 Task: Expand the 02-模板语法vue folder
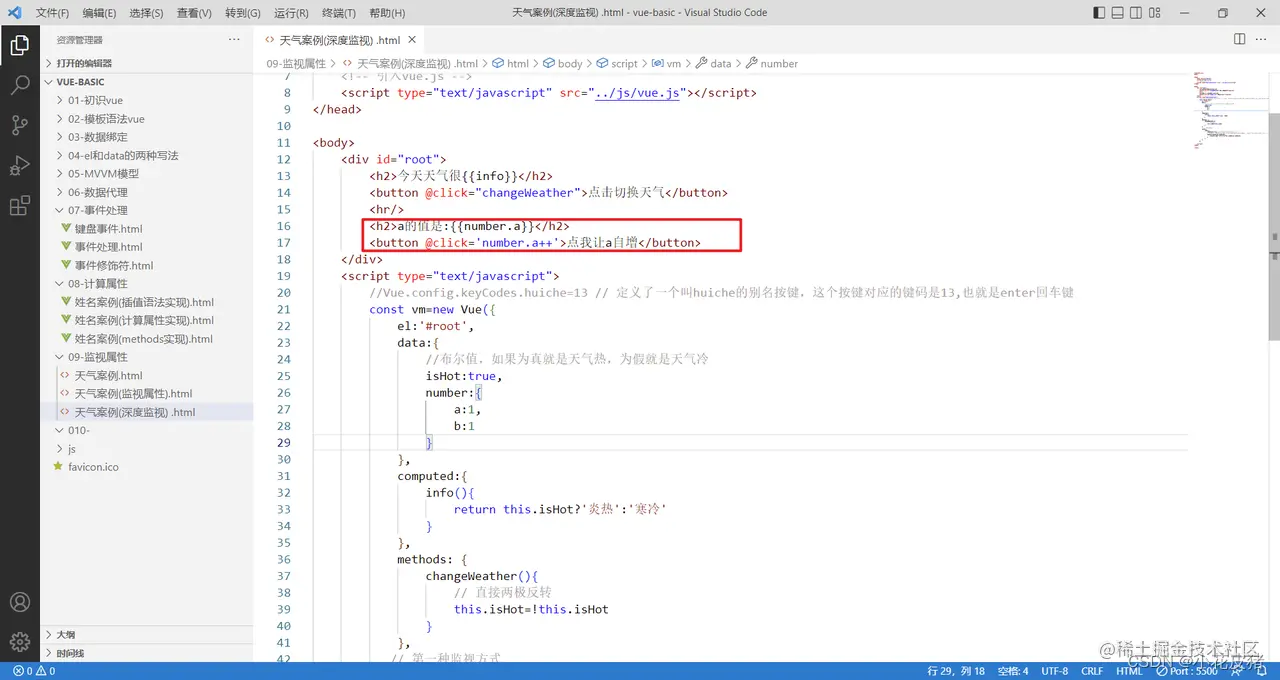pos(147,118)
